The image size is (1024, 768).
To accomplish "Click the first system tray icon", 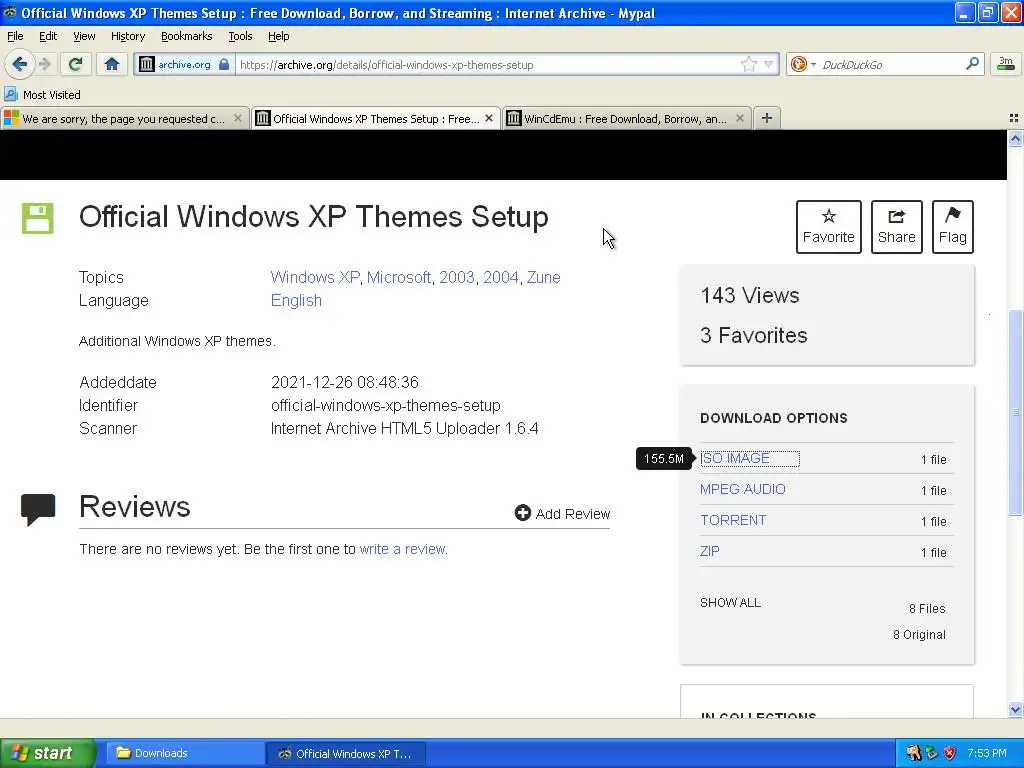I will 913,753.
